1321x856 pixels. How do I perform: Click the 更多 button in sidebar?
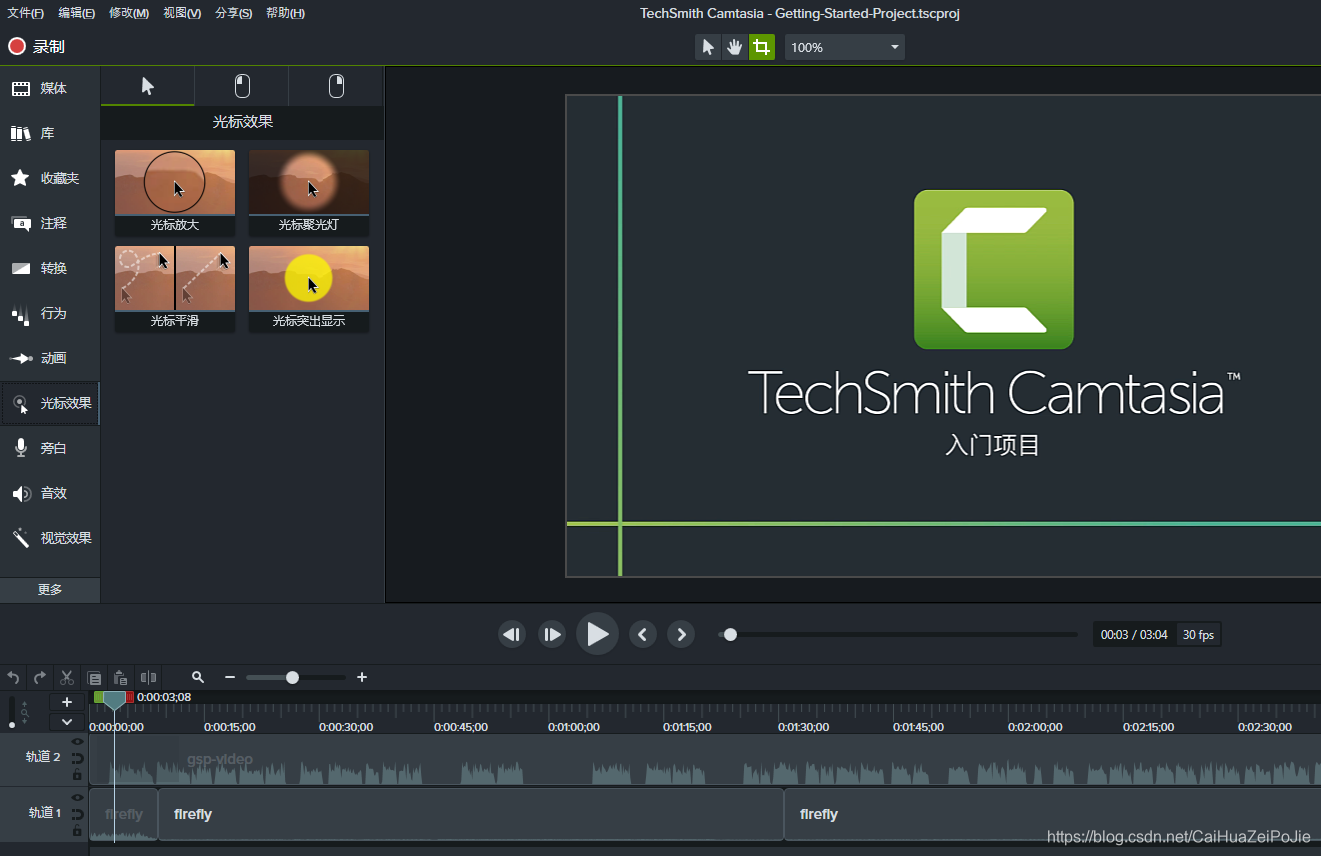coord(50,590)
